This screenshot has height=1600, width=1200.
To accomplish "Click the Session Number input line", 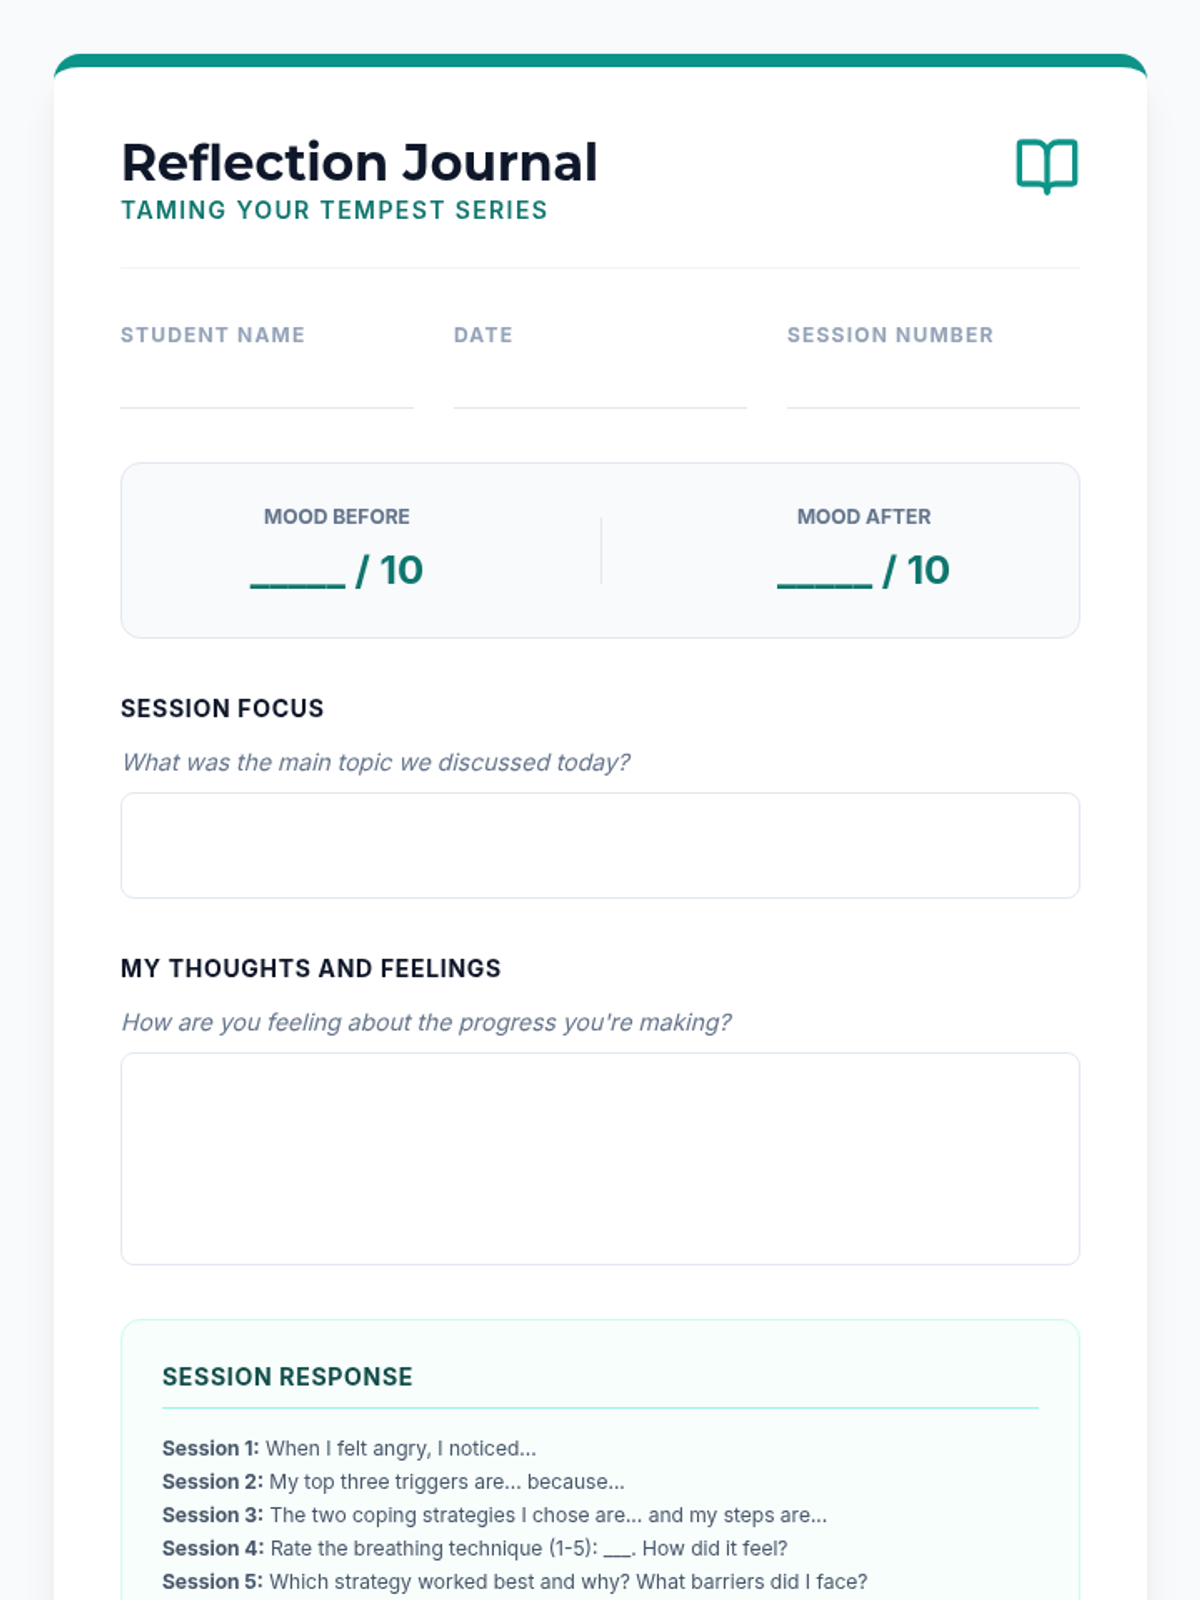I will coord(932,388).
